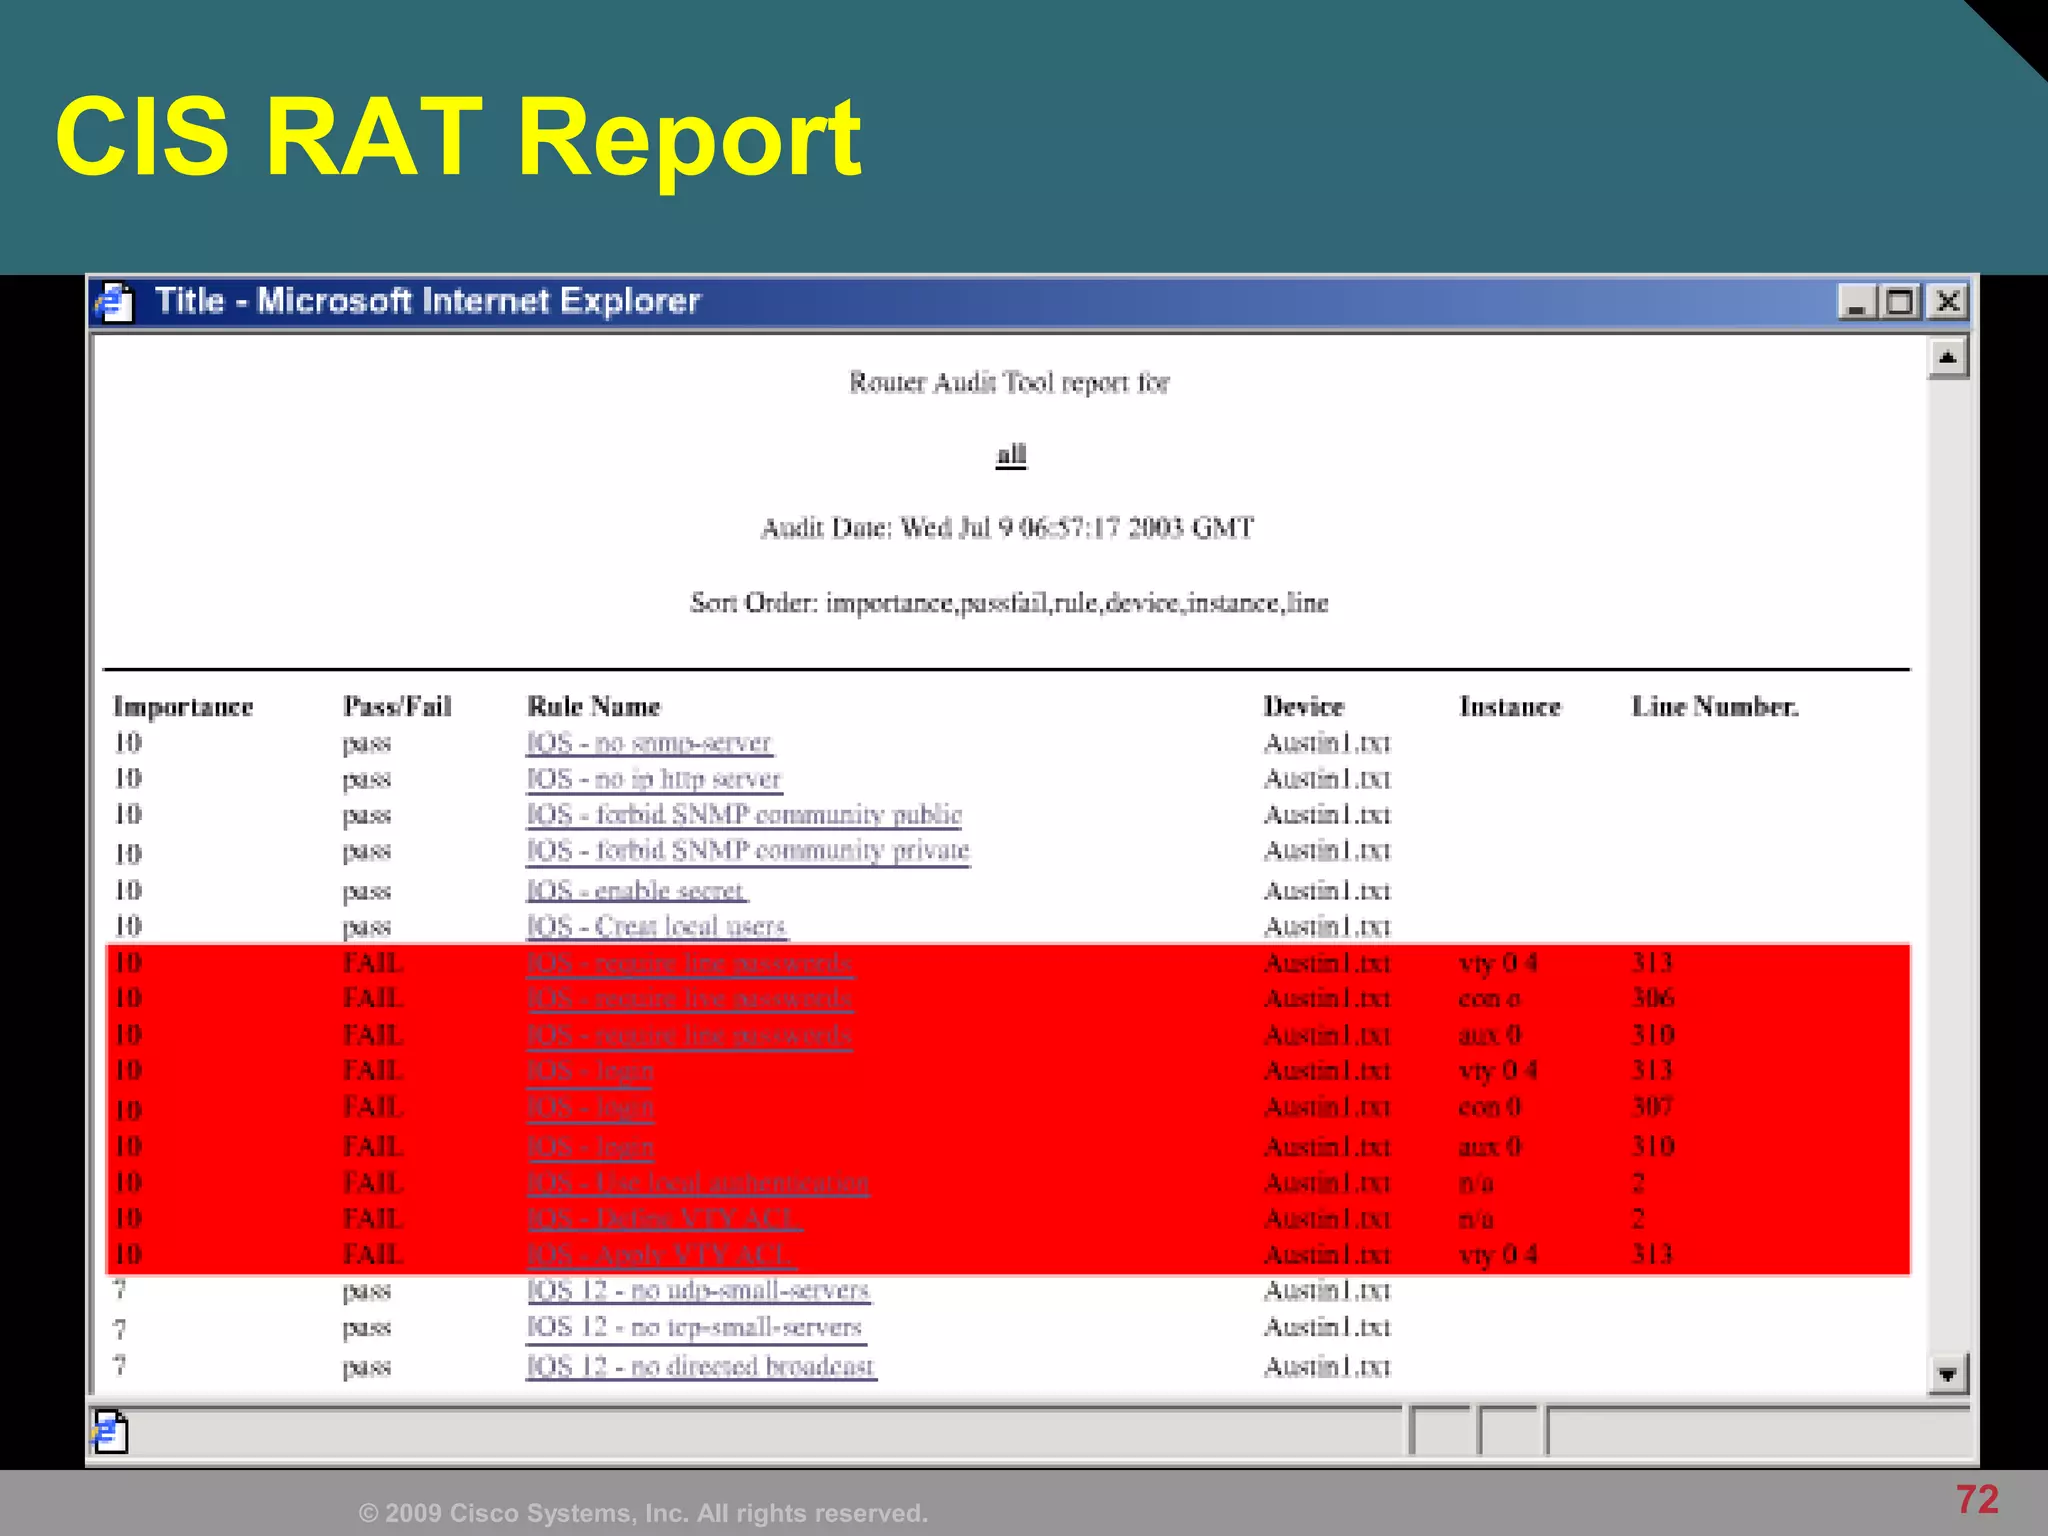Viewport: 2048px width, 1536px height.
Task: Open the 'all' report link
Action: click(1011, 454)
